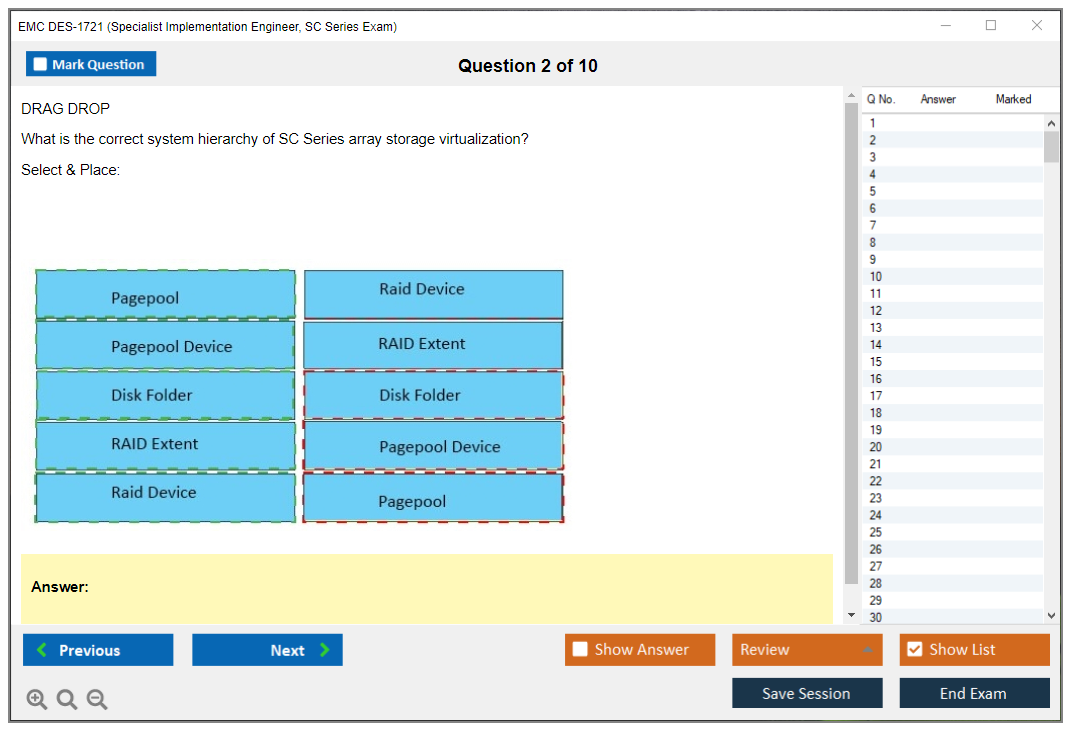
Task: Click the zoom out magnifier icon
Action: click(97, 700)
